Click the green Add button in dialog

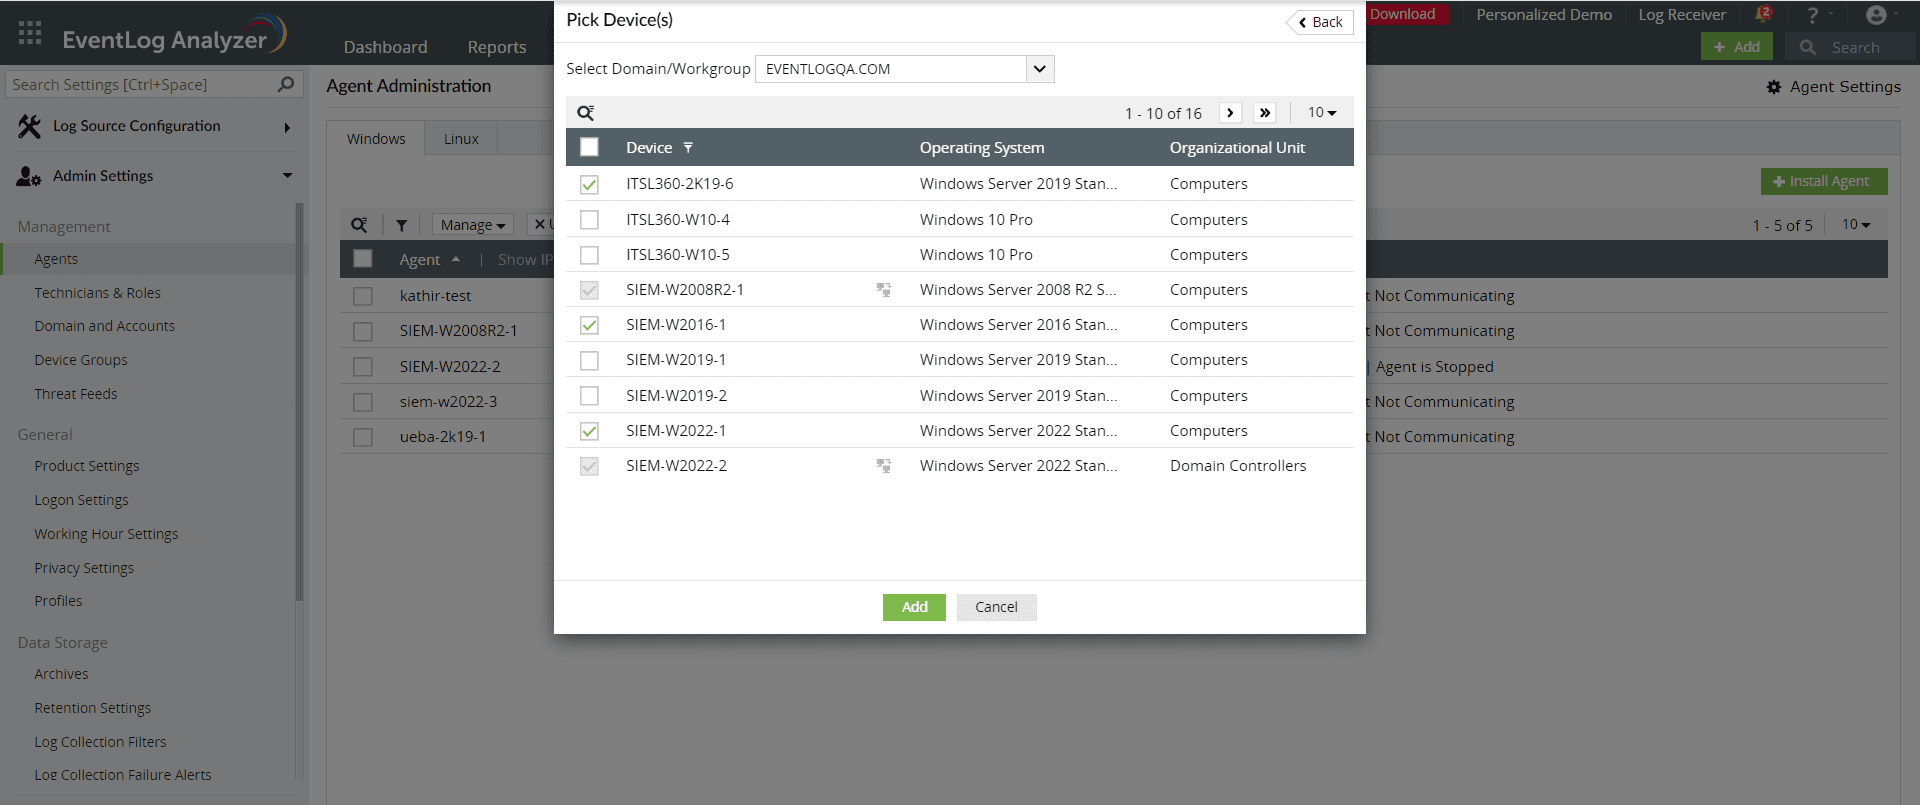coord(914,607)
